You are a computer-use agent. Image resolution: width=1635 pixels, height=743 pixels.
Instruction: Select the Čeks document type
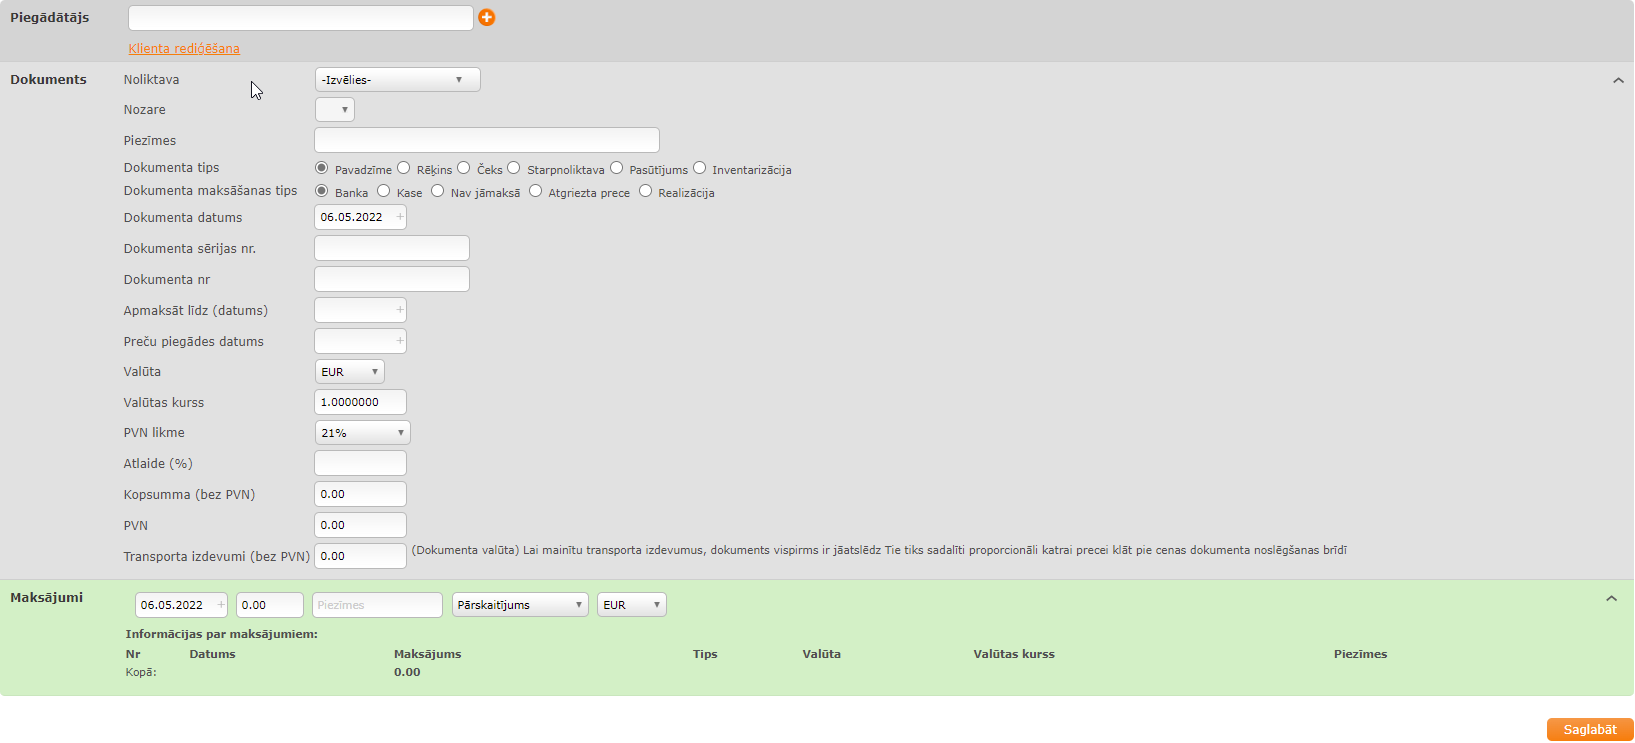(464, 168)
